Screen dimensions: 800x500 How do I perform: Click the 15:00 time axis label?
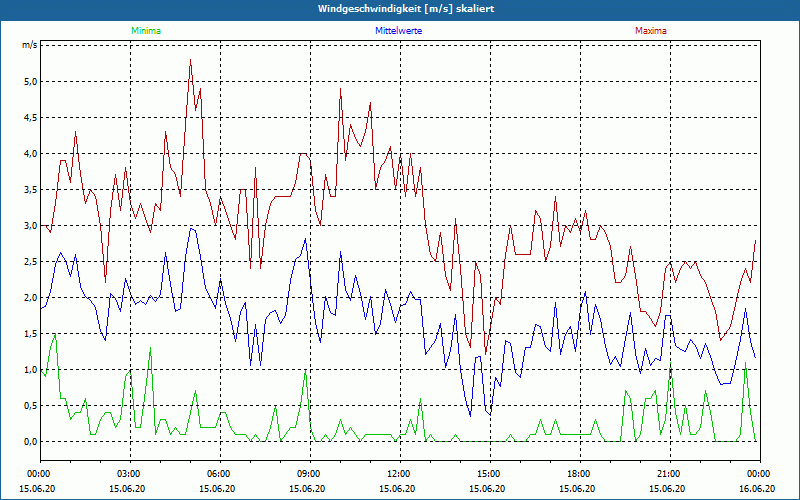[490, 474]
